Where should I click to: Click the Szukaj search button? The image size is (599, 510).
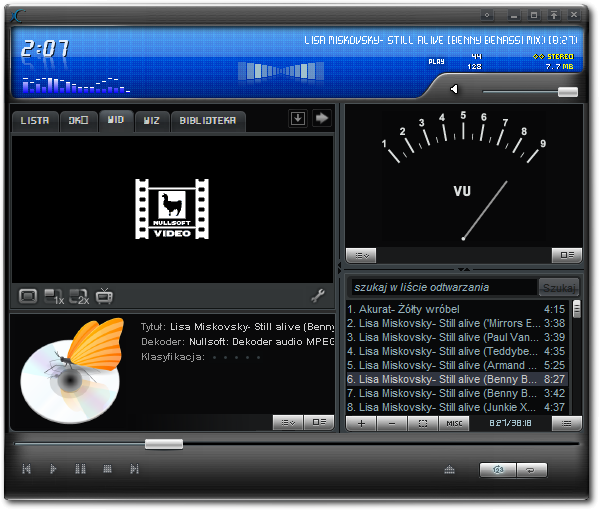click(559, 287)
